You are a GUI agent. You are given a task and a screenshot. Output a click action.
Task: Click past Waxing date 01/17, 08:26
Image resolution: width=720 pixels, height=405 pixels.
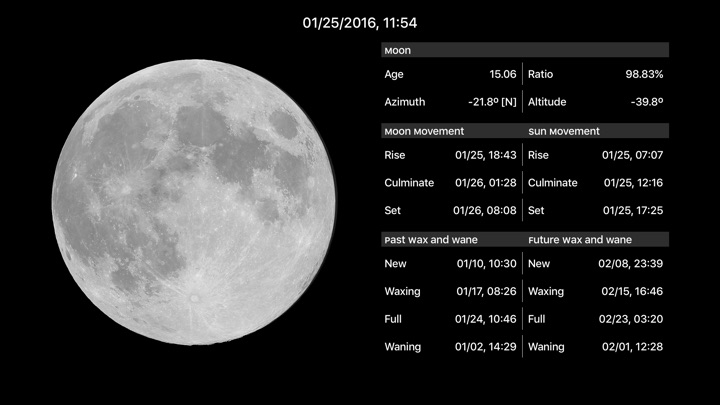coord(486,291)
